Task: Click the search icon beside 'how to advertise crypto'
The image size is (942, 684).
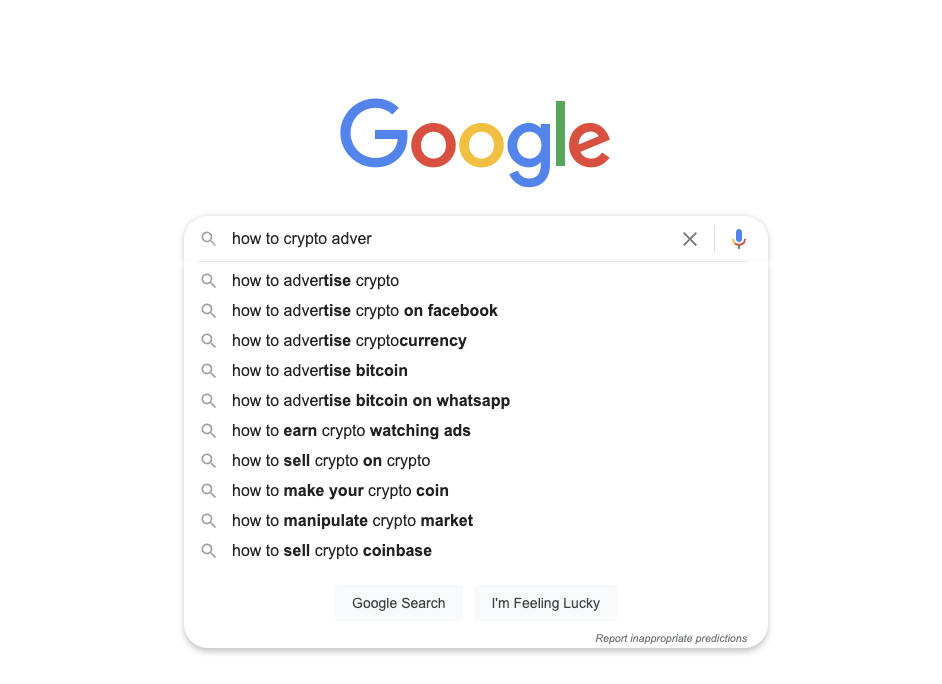Action: 209,281
